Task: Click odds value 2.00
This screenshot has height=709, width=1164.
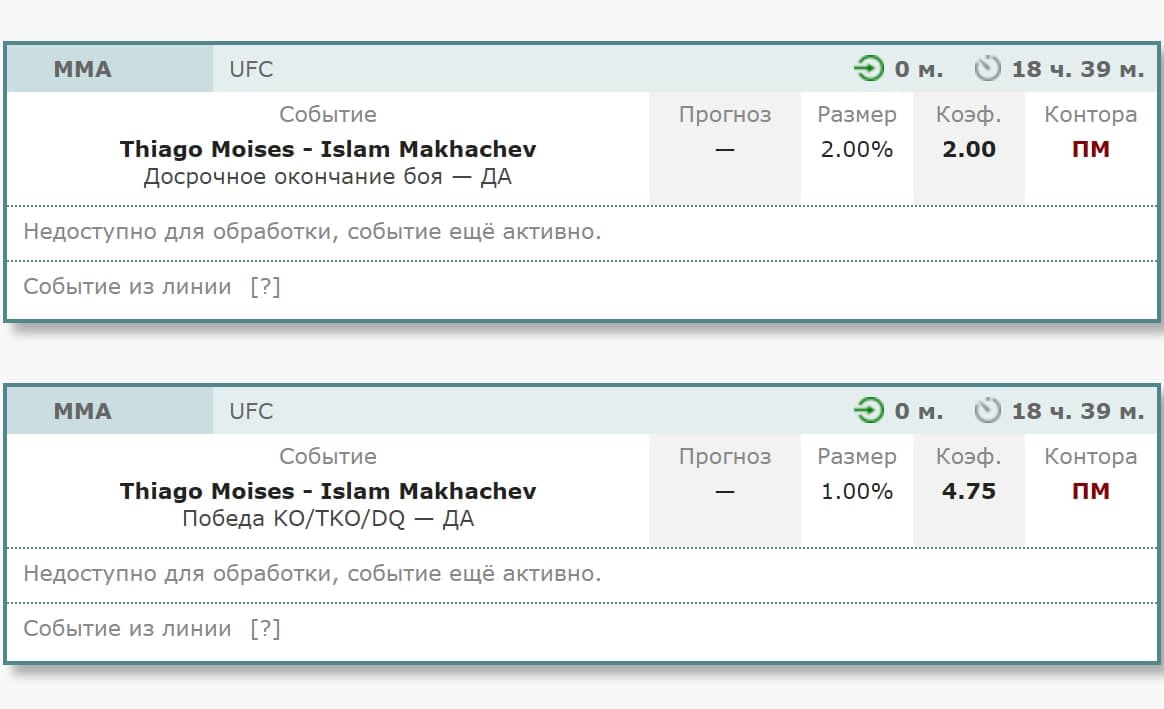Action: (x=969, y=149)
